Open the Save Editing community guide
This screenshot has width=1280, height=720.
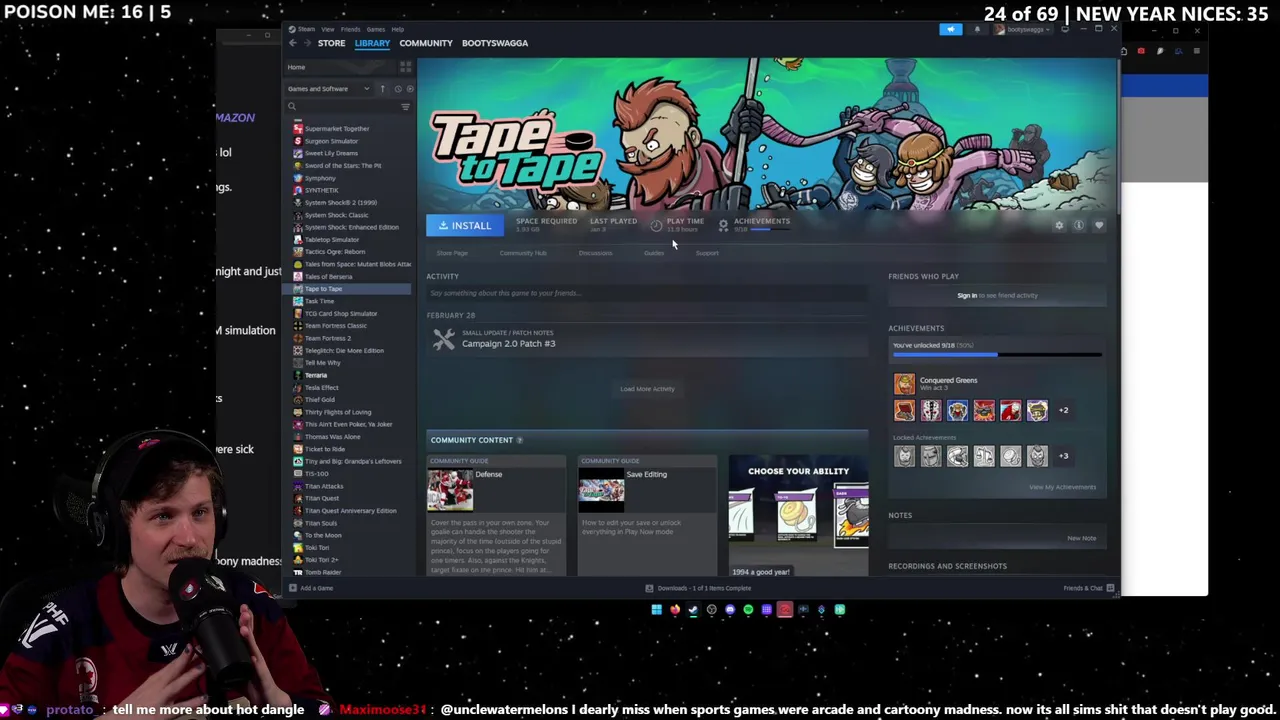coord(647,515)
